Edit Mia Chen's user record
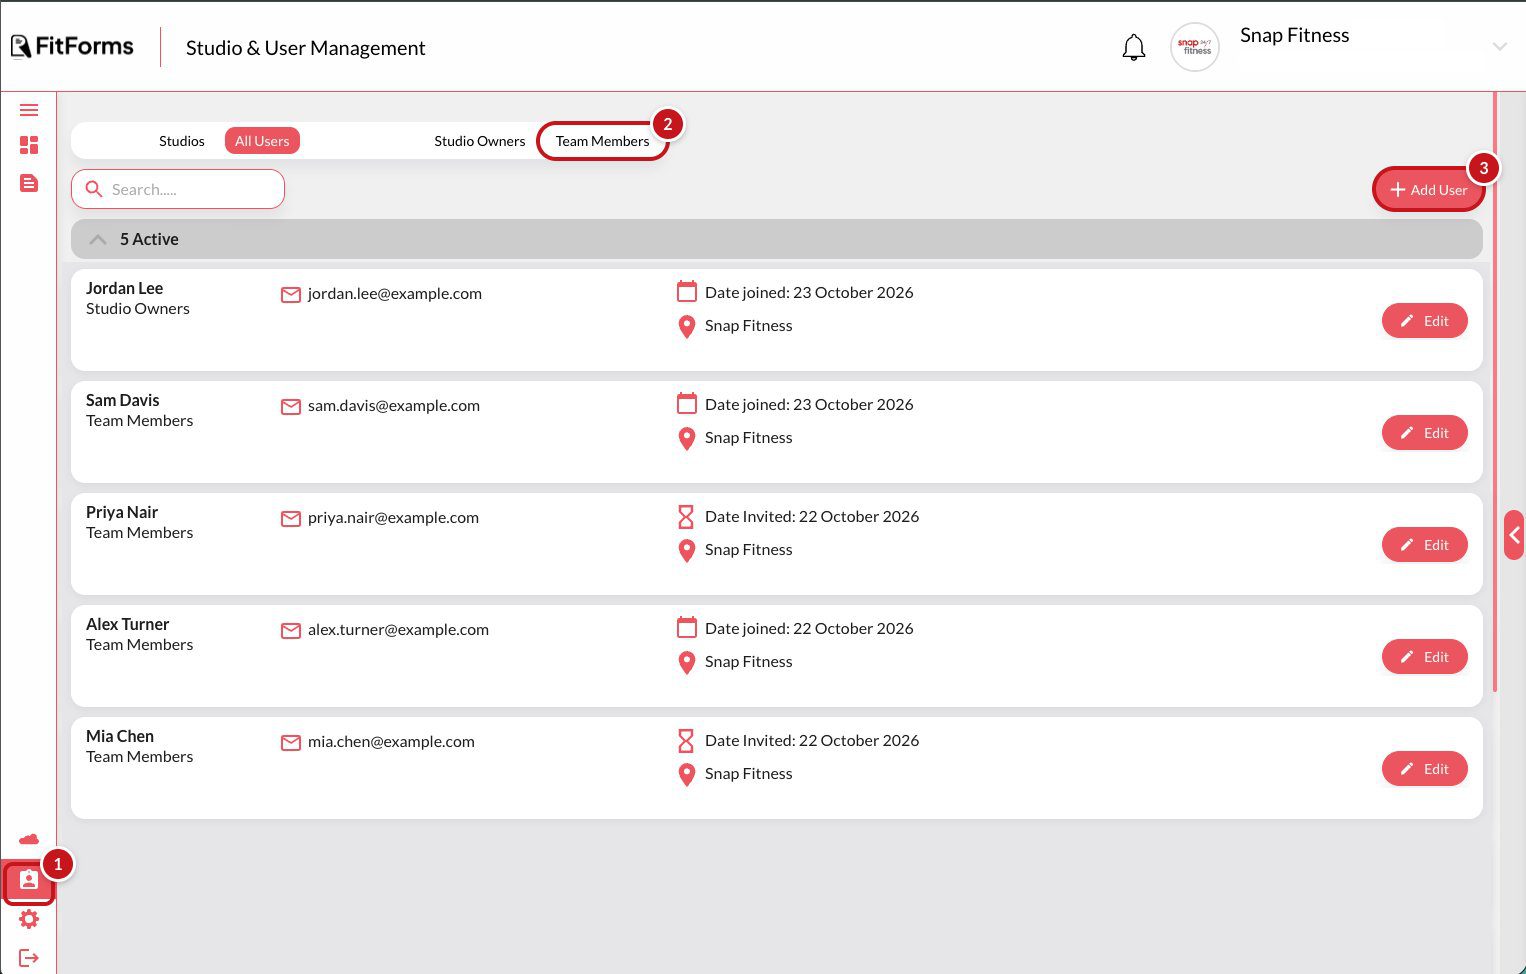Image resolution: width=1526 pixels, height=974 pixels. click(1425, 769)
